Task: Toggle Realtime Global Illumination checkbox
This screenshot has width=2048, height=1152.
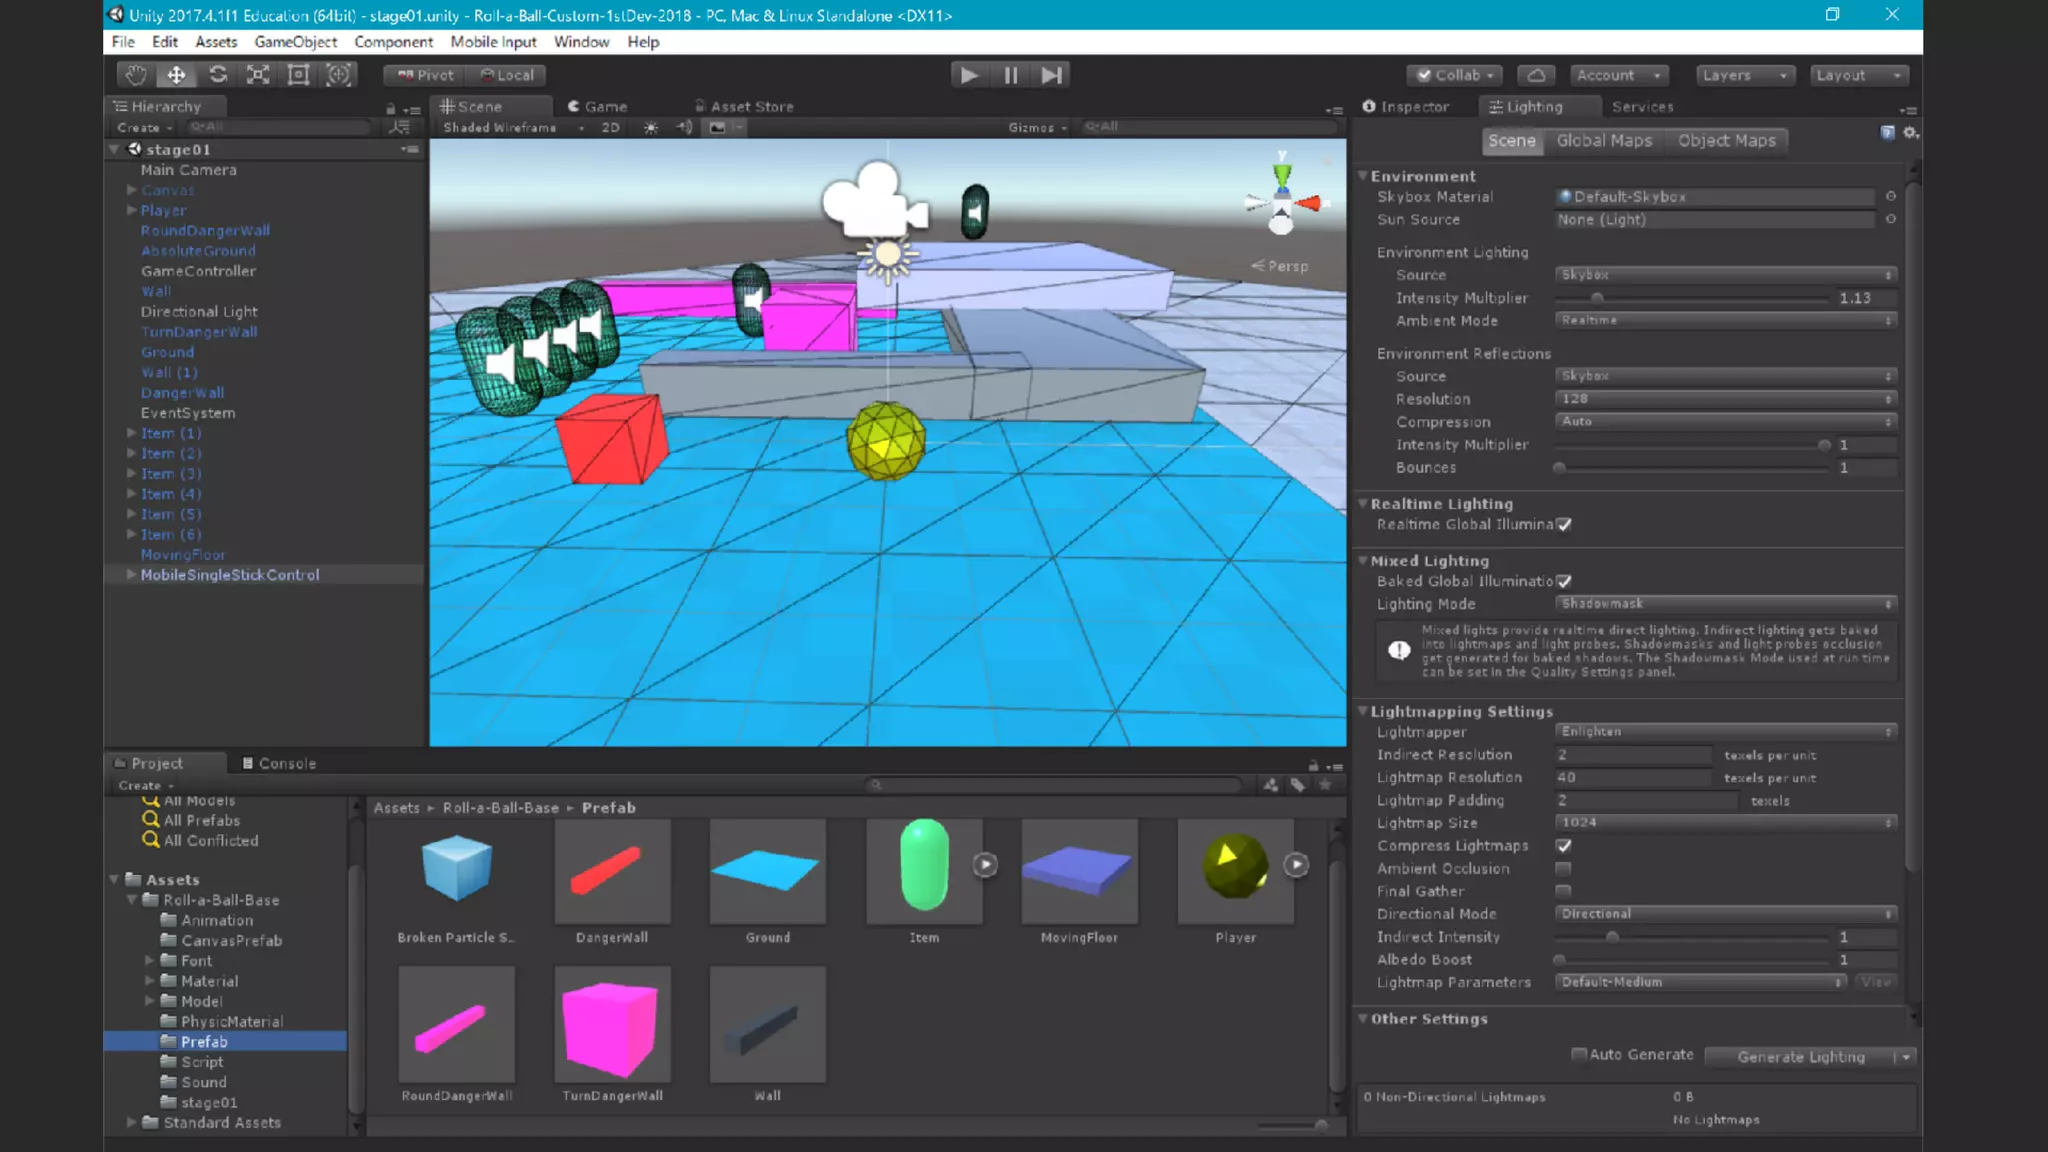Action: pyautogui.click(x=1564, y=524)
